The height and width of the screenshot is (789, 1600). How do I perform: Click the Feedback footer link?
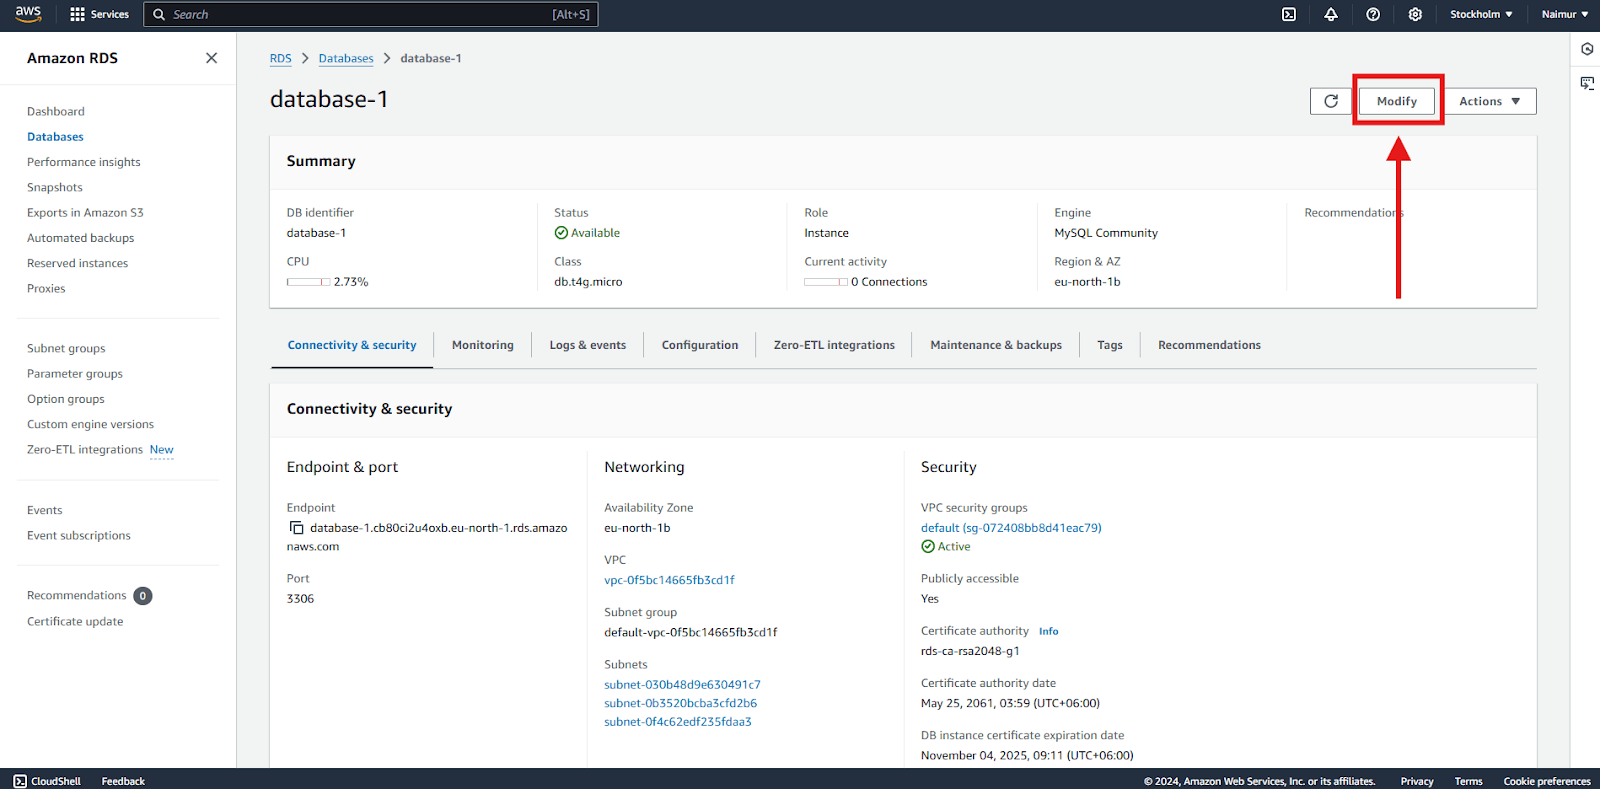pos(123,781)
